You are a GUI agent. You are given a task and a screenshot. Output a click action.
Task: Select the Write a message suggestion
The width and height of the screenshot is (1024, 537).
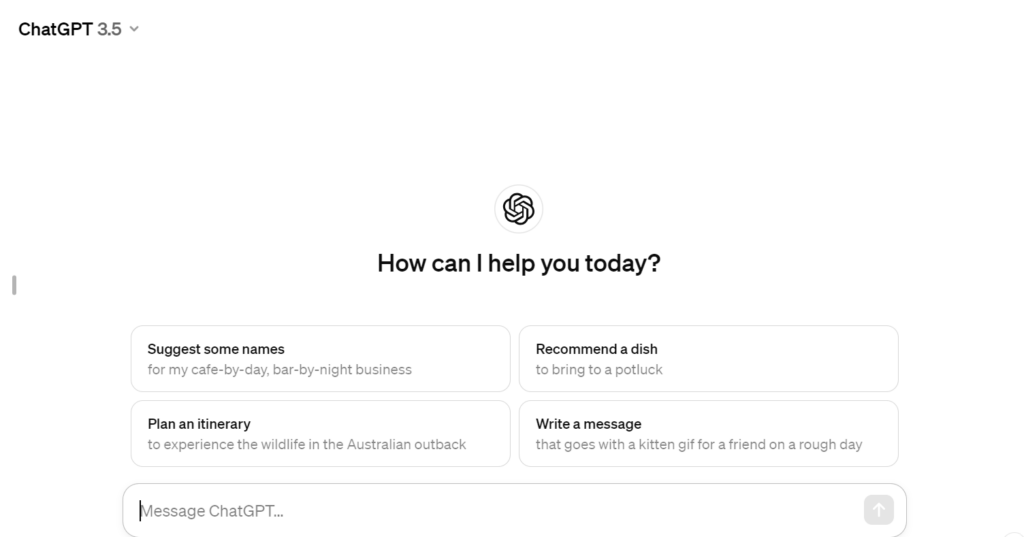(x=709, y=434)
